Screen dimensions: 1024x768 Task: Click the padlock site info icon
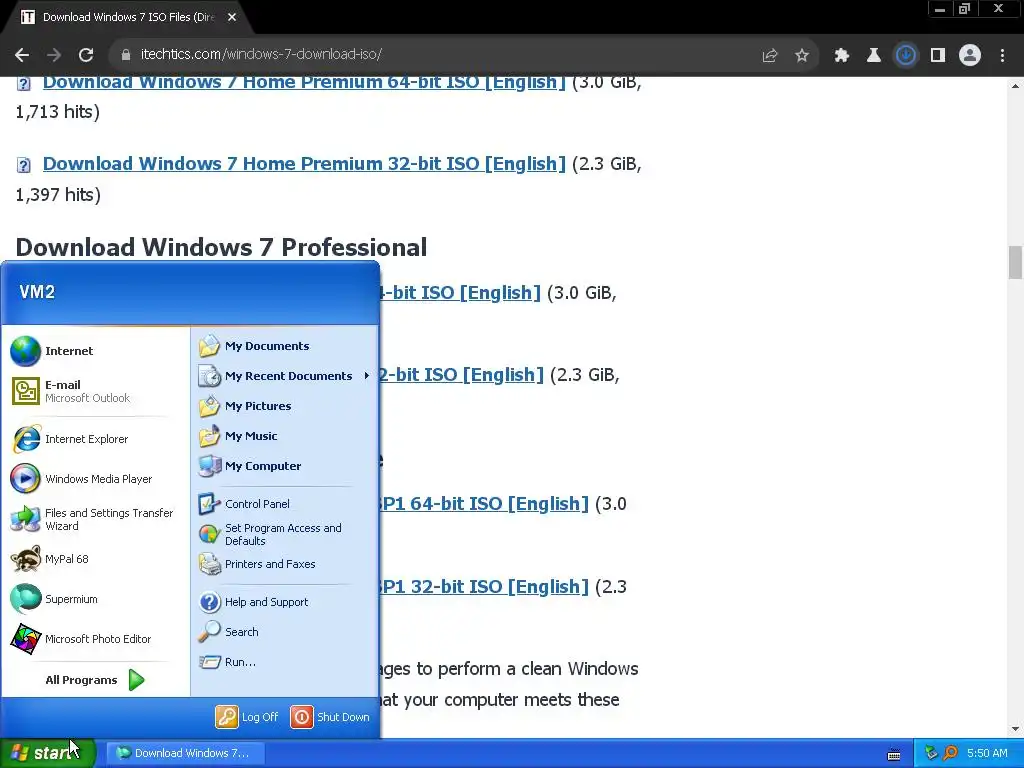tap(126, 55)
